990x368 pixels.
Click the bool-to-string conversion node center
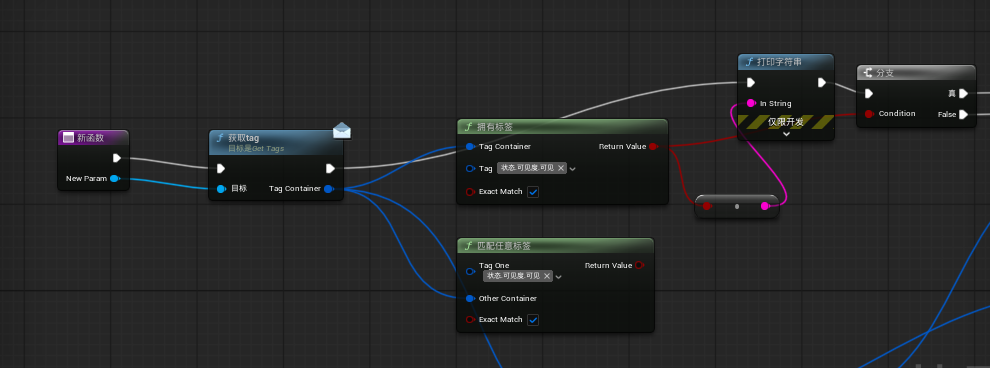click(737, 206)
